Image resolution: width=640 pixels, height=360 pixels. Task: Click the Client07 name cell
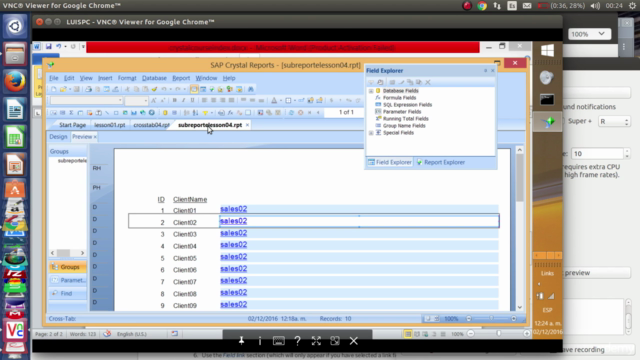(x=184, y=282)
